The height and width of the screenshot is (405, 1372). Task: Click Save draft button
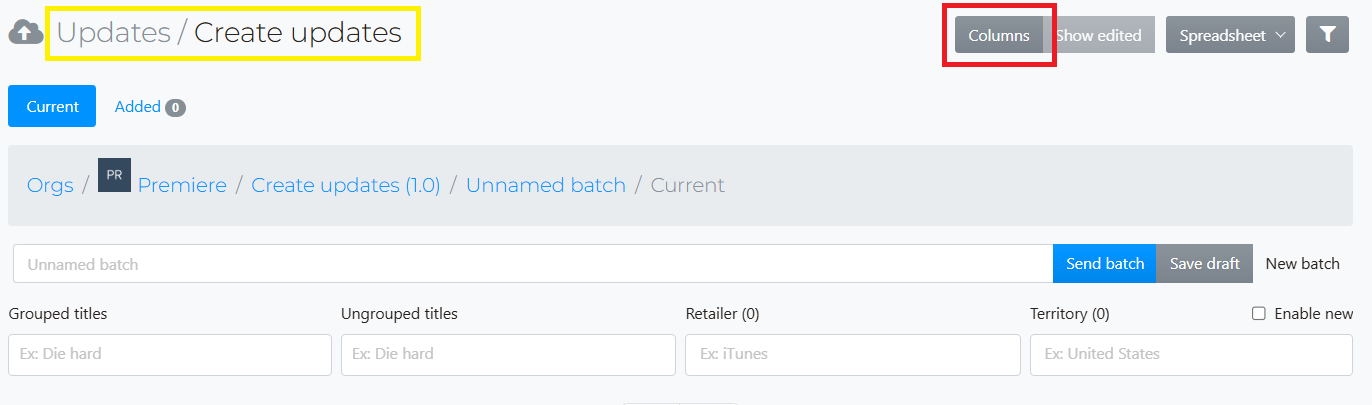click(1204, 264)
